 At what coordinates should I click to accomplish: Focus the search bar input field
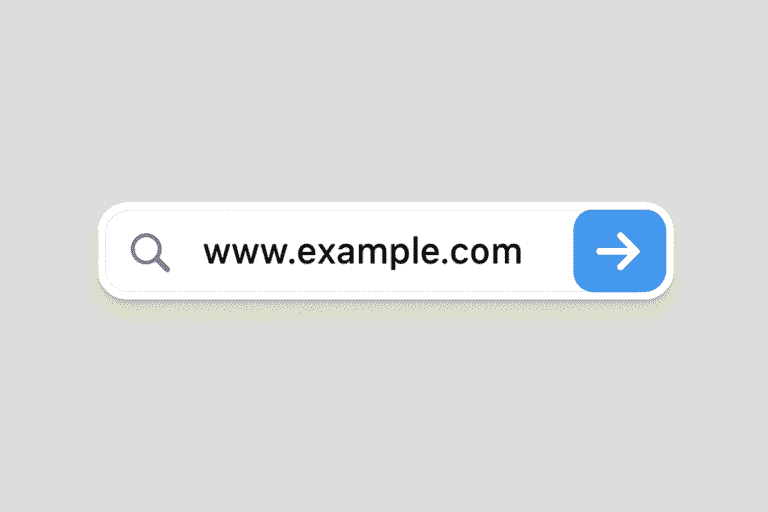point(339,251)
